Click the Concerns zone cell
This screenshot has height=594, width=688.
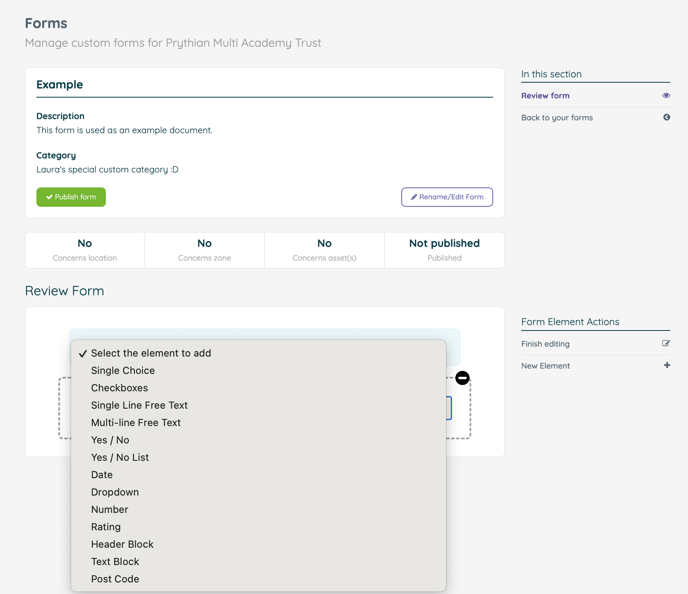(x=204, y=250)
